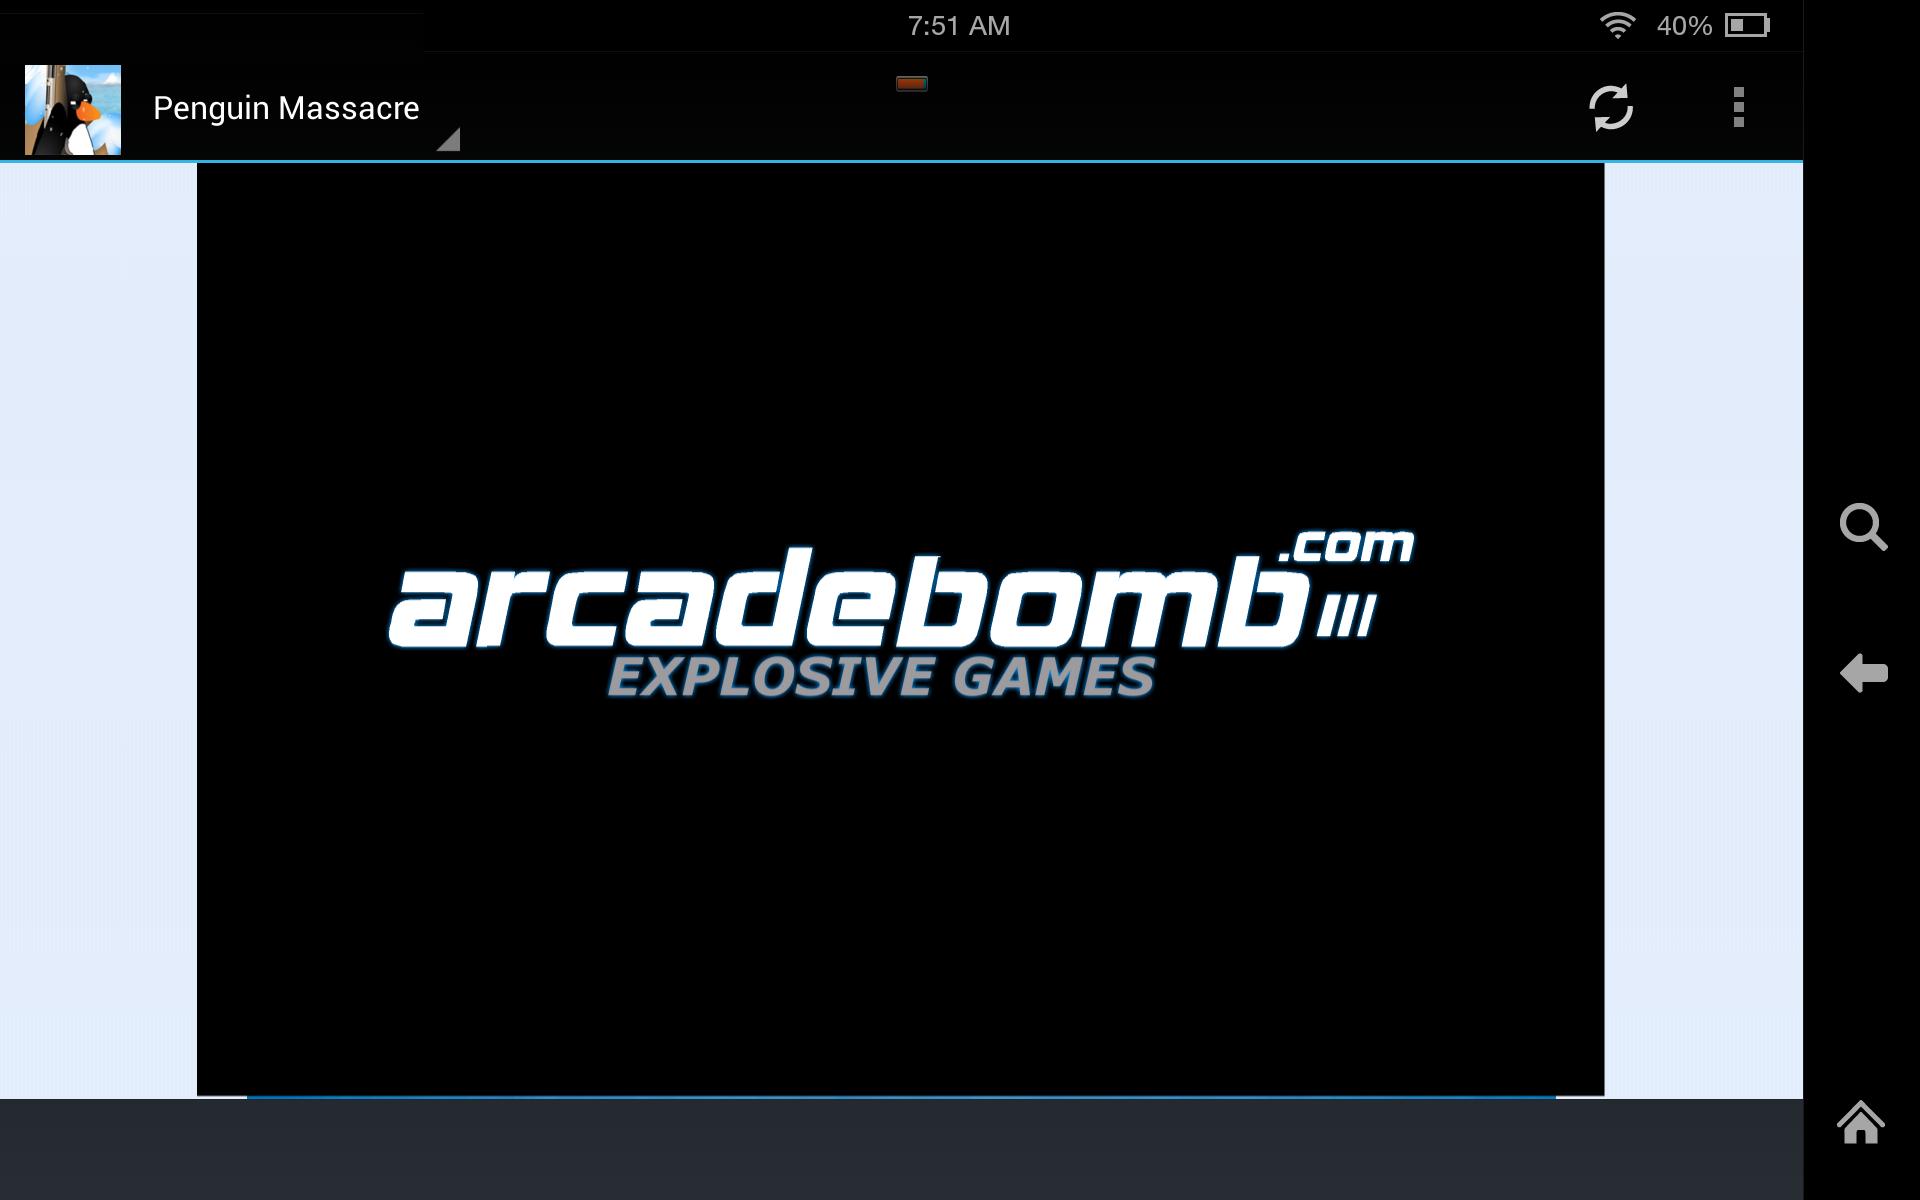Open the three-dot overflow menu
1920x1200 pixels.
tap(1738, 107)
